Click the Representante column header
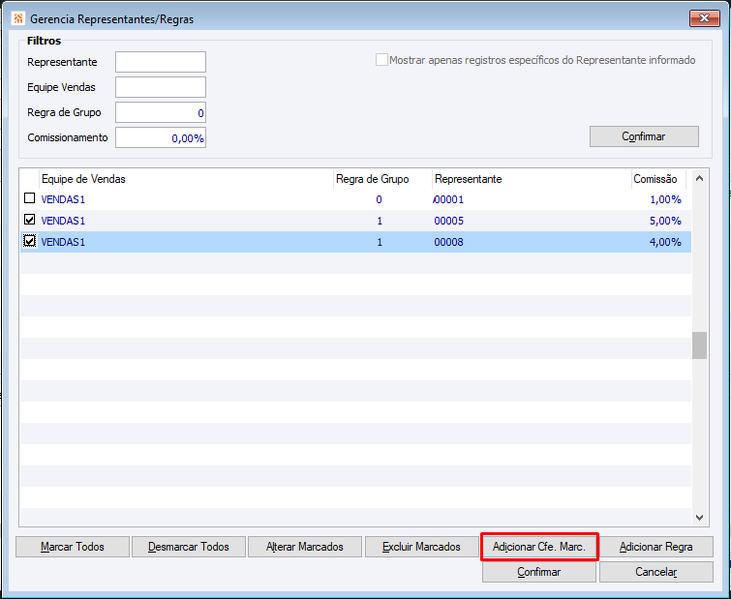 point(531,179)
